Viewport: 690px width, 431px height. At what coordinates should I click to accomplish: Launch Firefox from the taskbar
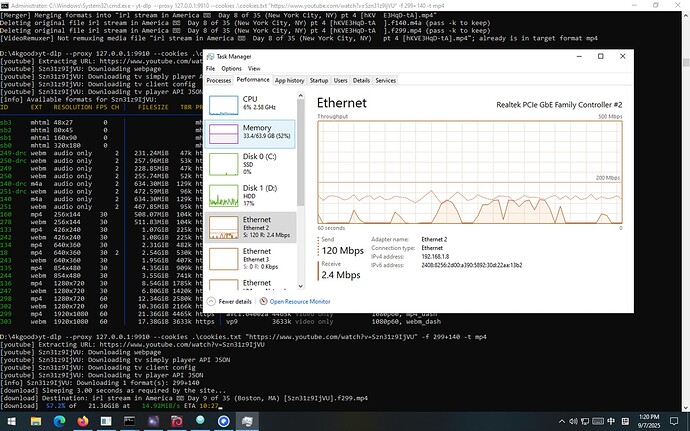click(83, 421)
